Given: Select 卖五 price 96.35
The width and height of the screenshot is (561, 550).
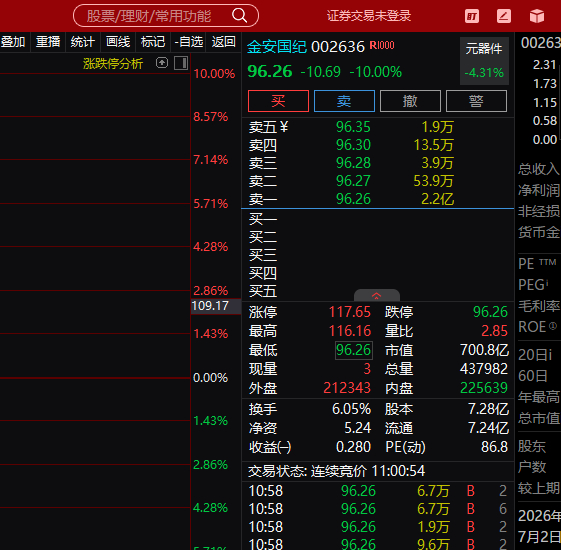Looking at the screenshot, I should click(x=353, y=127).
